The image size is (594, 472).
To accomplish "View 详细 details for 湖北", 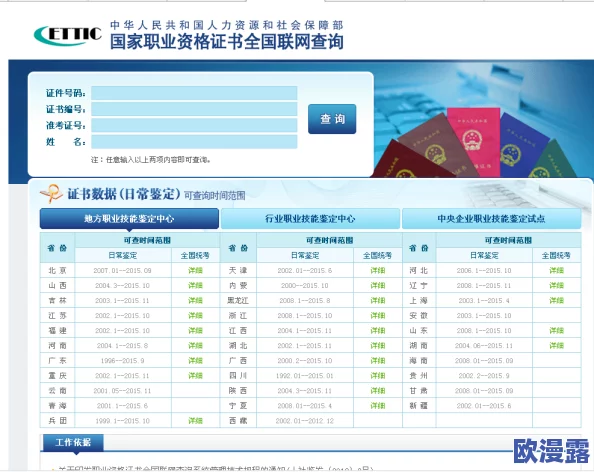I will pyautogui.click(x=378, y=345).
